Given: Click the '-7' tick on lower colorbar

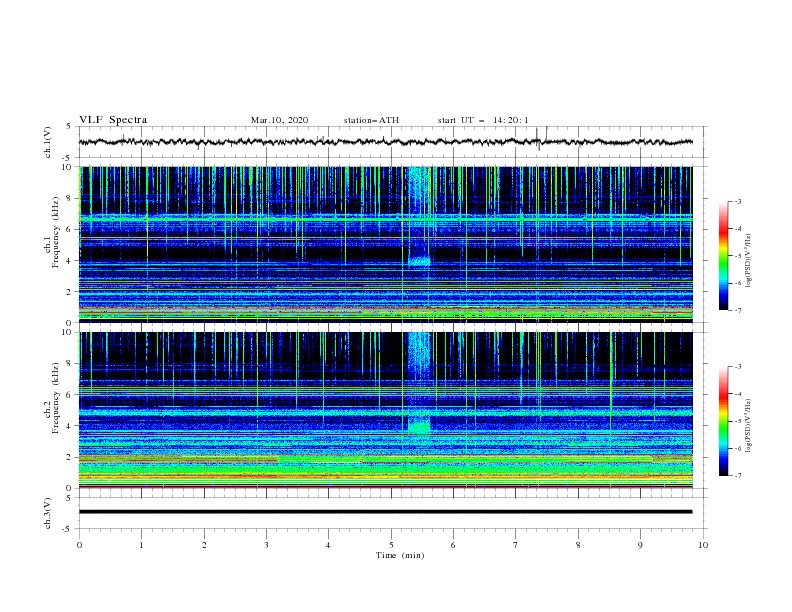Looking at the screenshot, I should click(x=737, y=475).
